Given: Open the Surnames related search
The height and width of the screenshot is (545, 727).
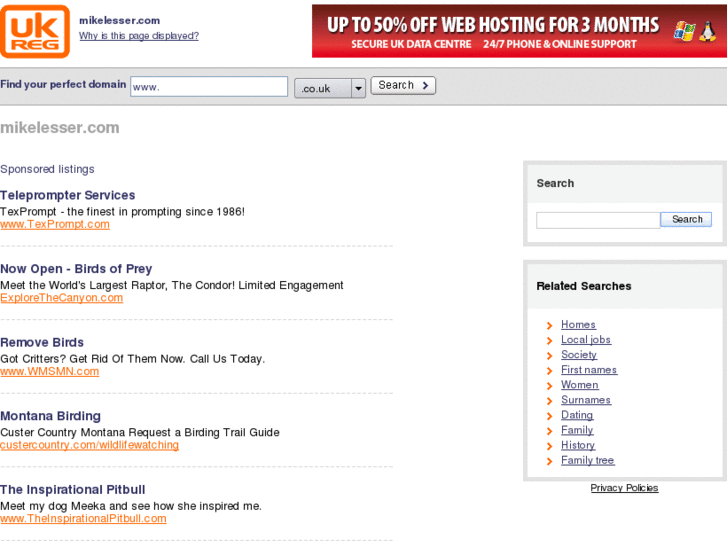Looking at the screenshot, I should pyautogui.click(x=586, y=400).
